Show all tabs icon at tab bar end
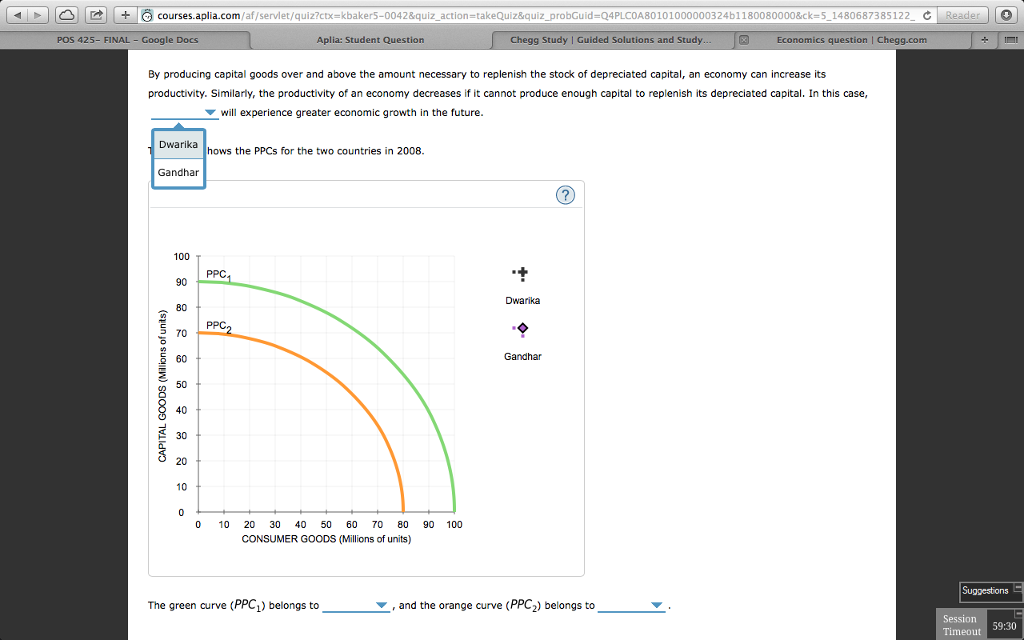The image size is (1024, 640). [1011, 40]
